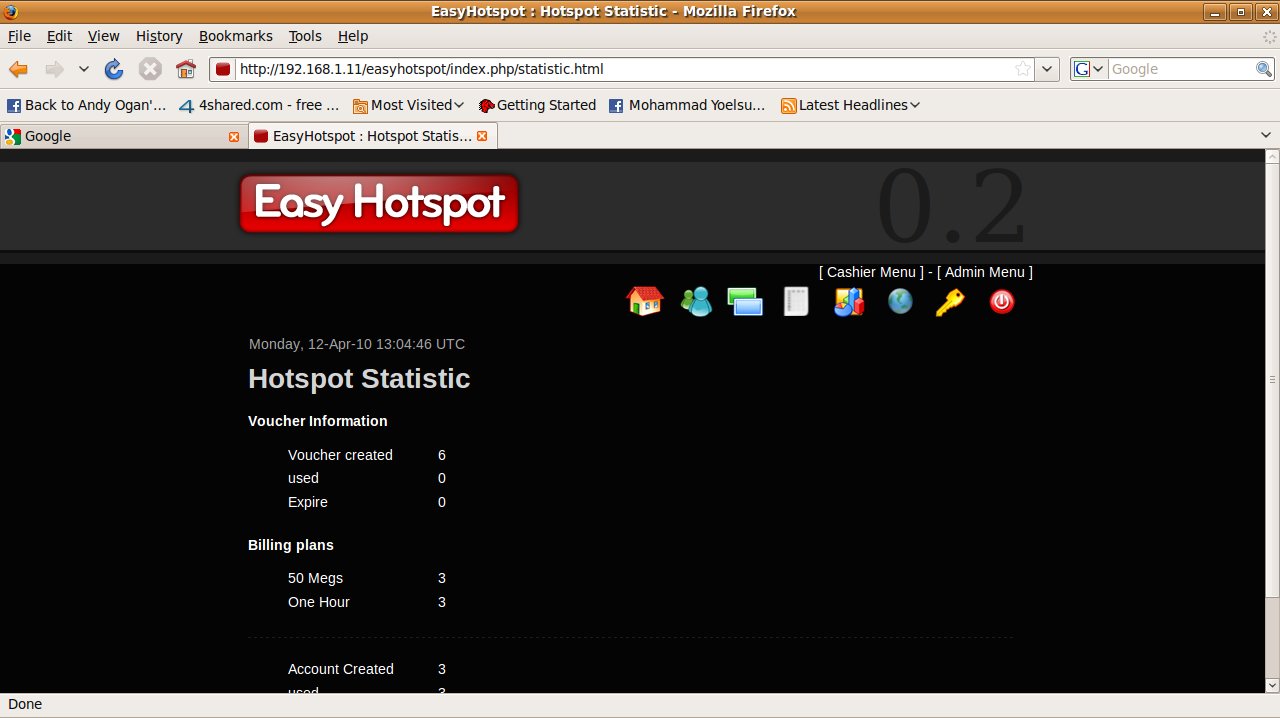
Task: Open the File menu
Action: coord(20,36)
